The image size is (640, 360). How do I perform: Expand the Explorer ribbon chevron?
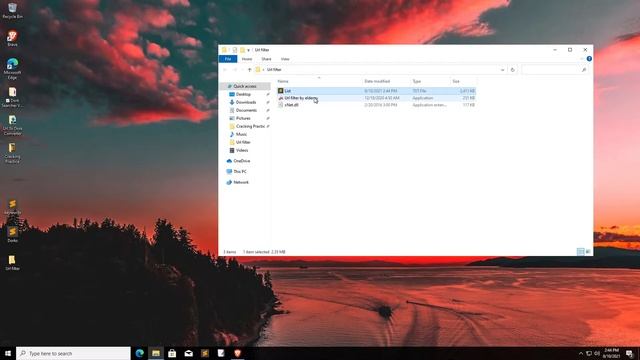[x=582, y=59]
